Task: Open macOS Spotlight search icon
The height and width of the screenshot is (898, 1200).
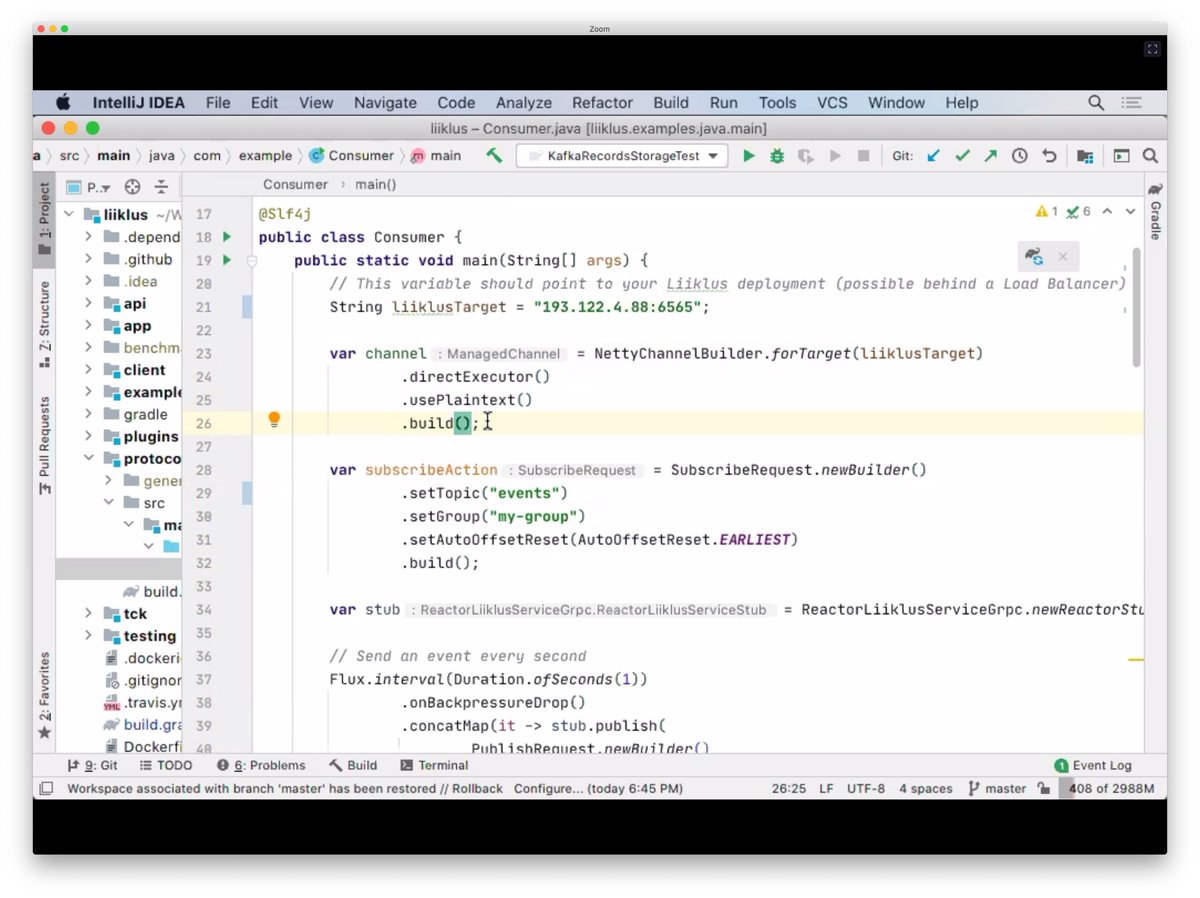Action: tap(1096, 102)
